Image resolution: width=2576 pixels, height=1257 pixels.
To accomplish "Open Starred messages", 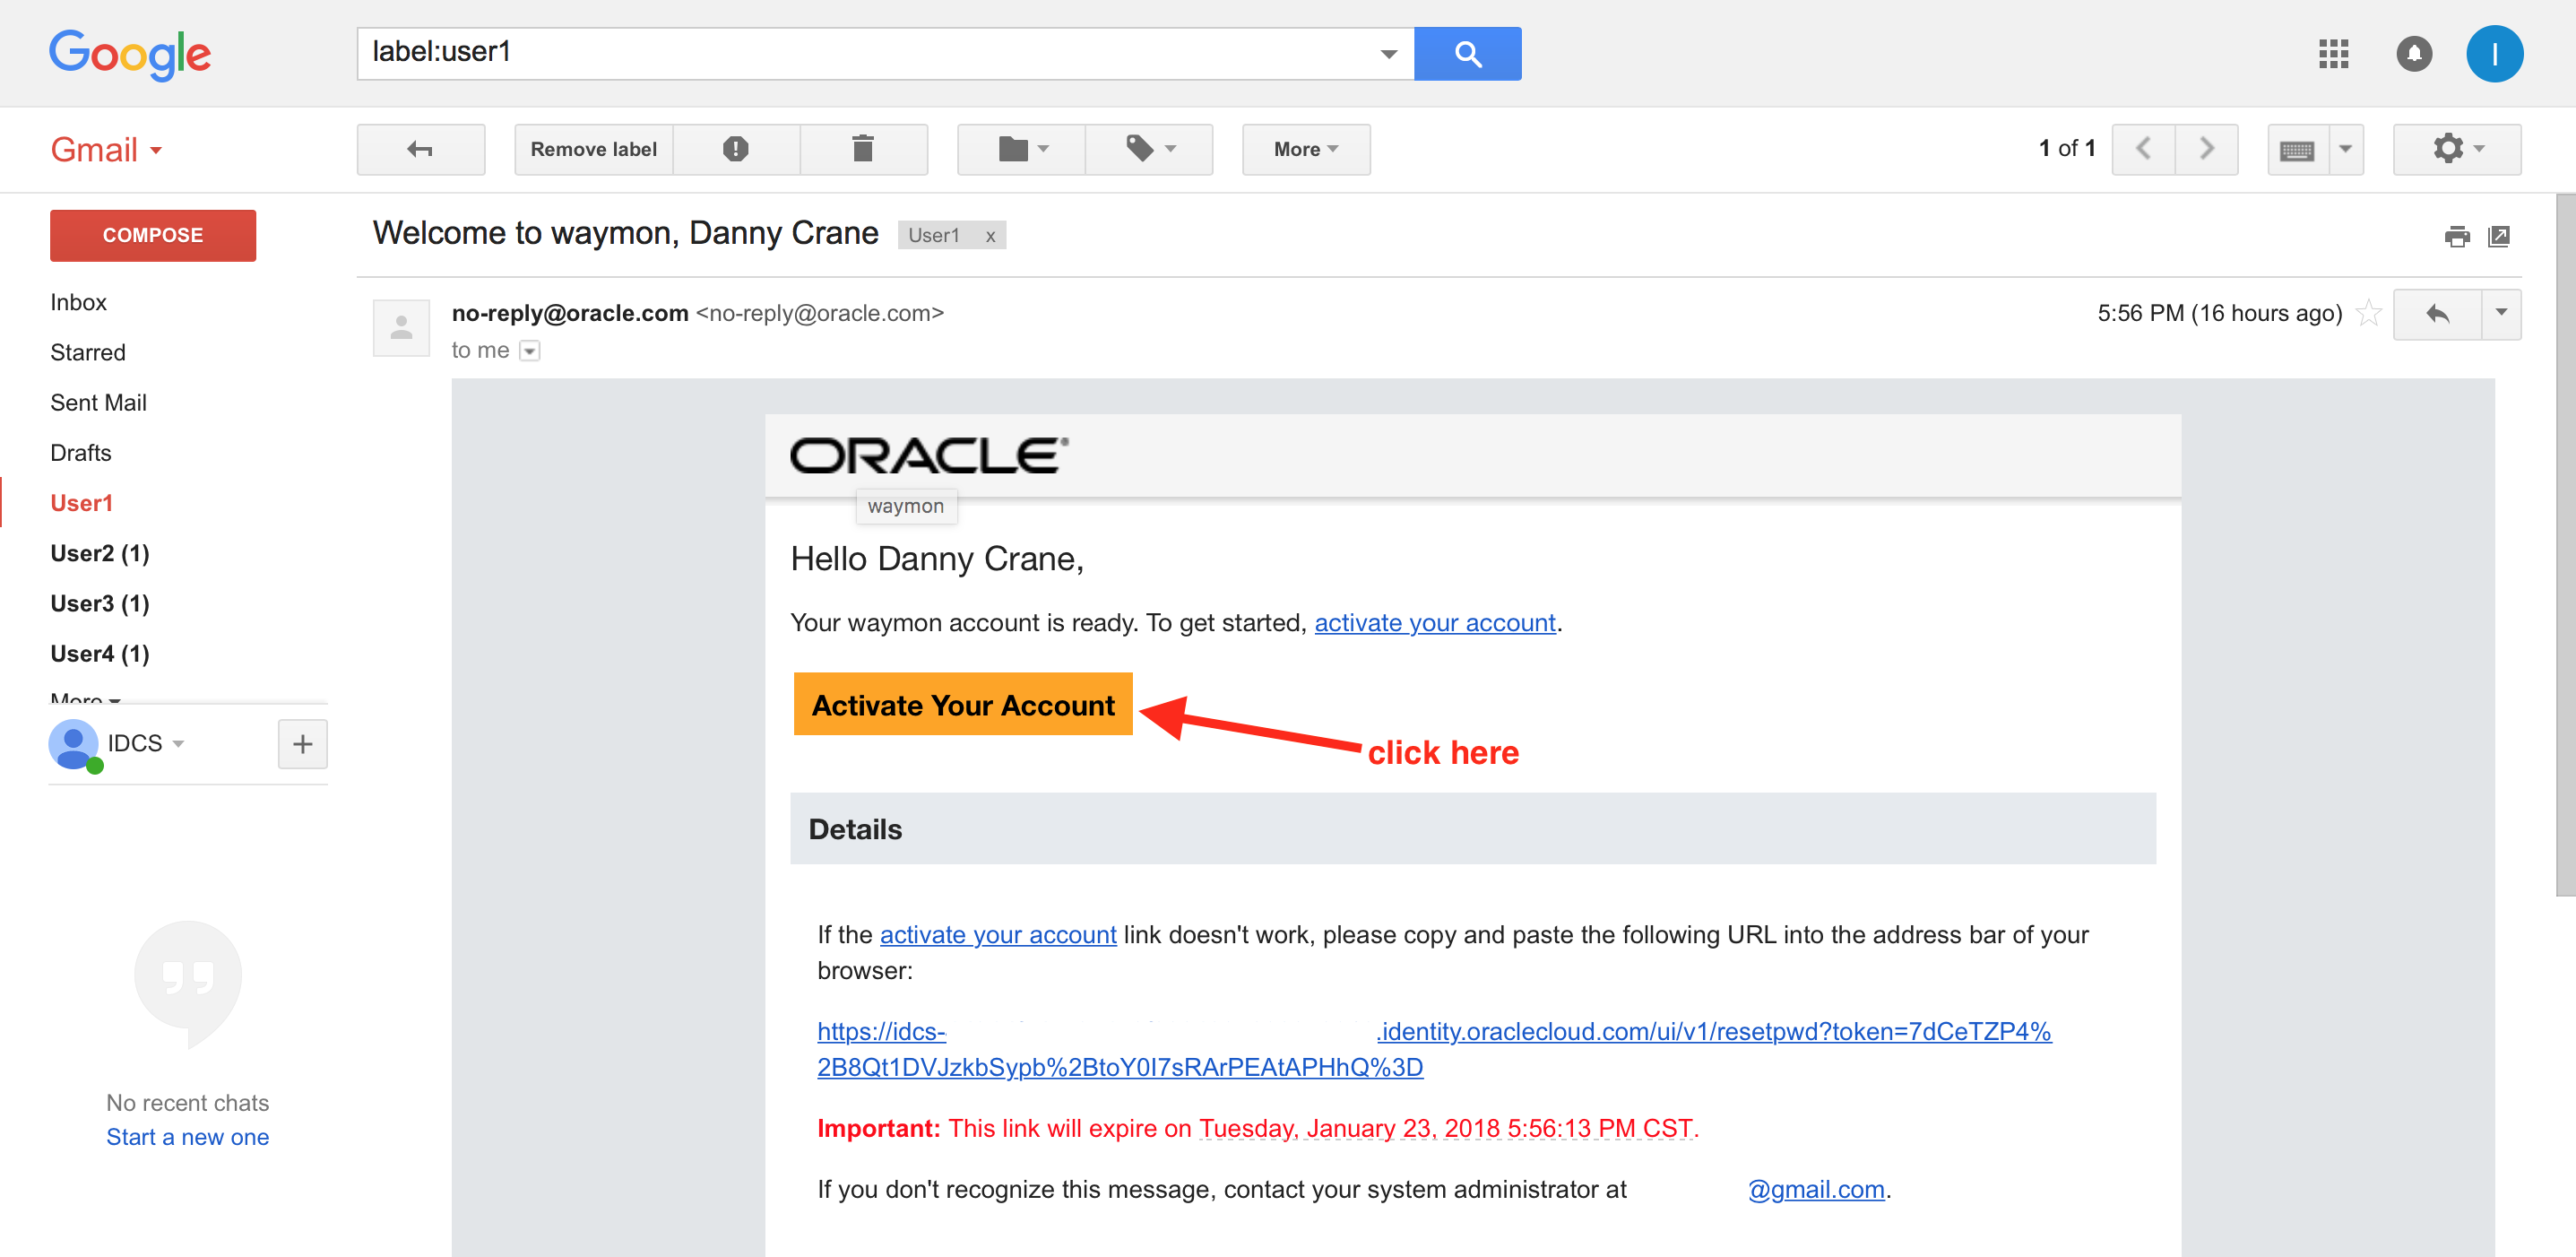I will tap(88, 352).
